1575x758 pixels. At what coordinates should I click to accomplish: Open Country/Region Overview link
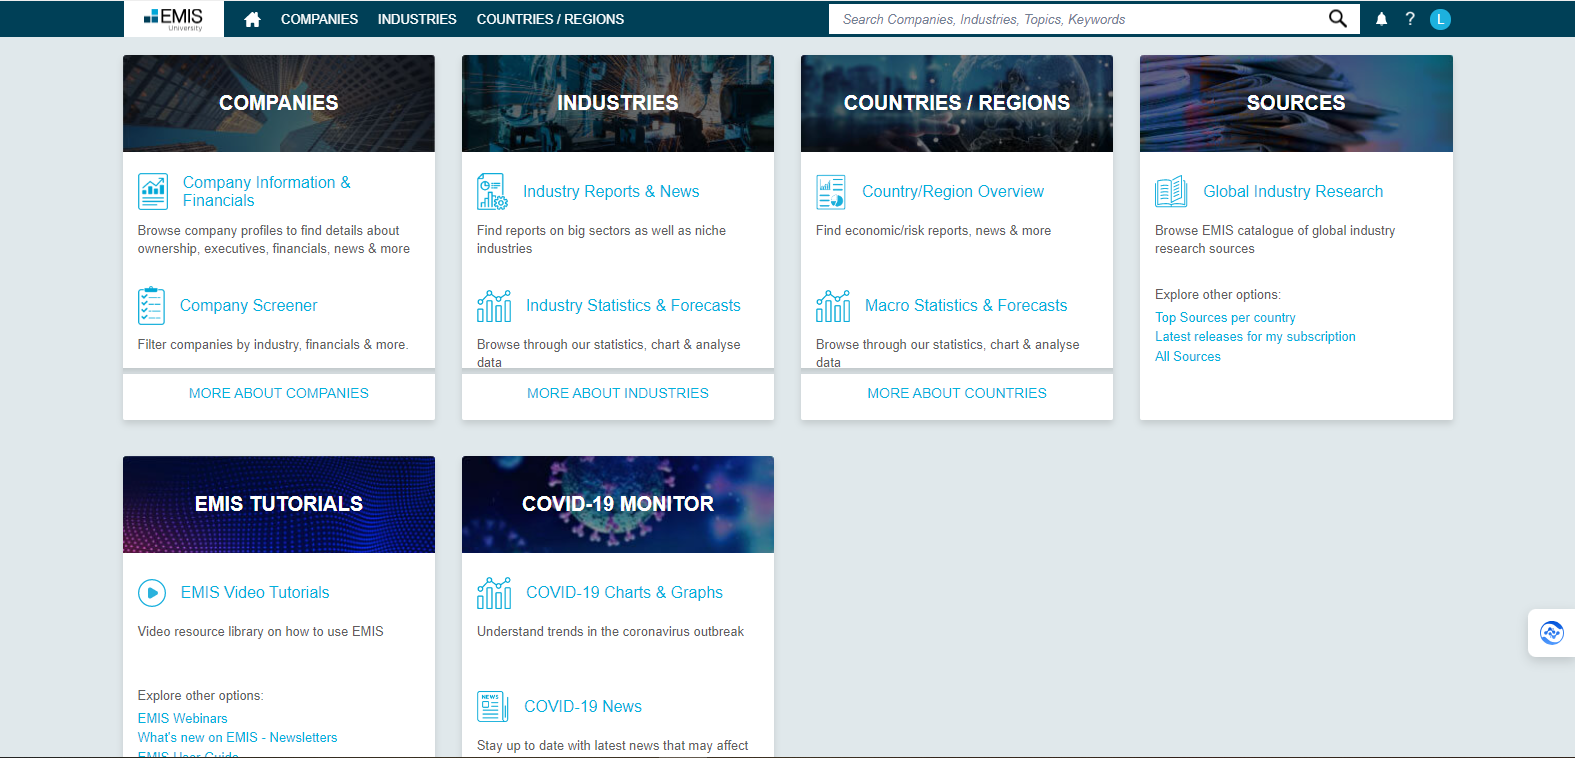953,192
